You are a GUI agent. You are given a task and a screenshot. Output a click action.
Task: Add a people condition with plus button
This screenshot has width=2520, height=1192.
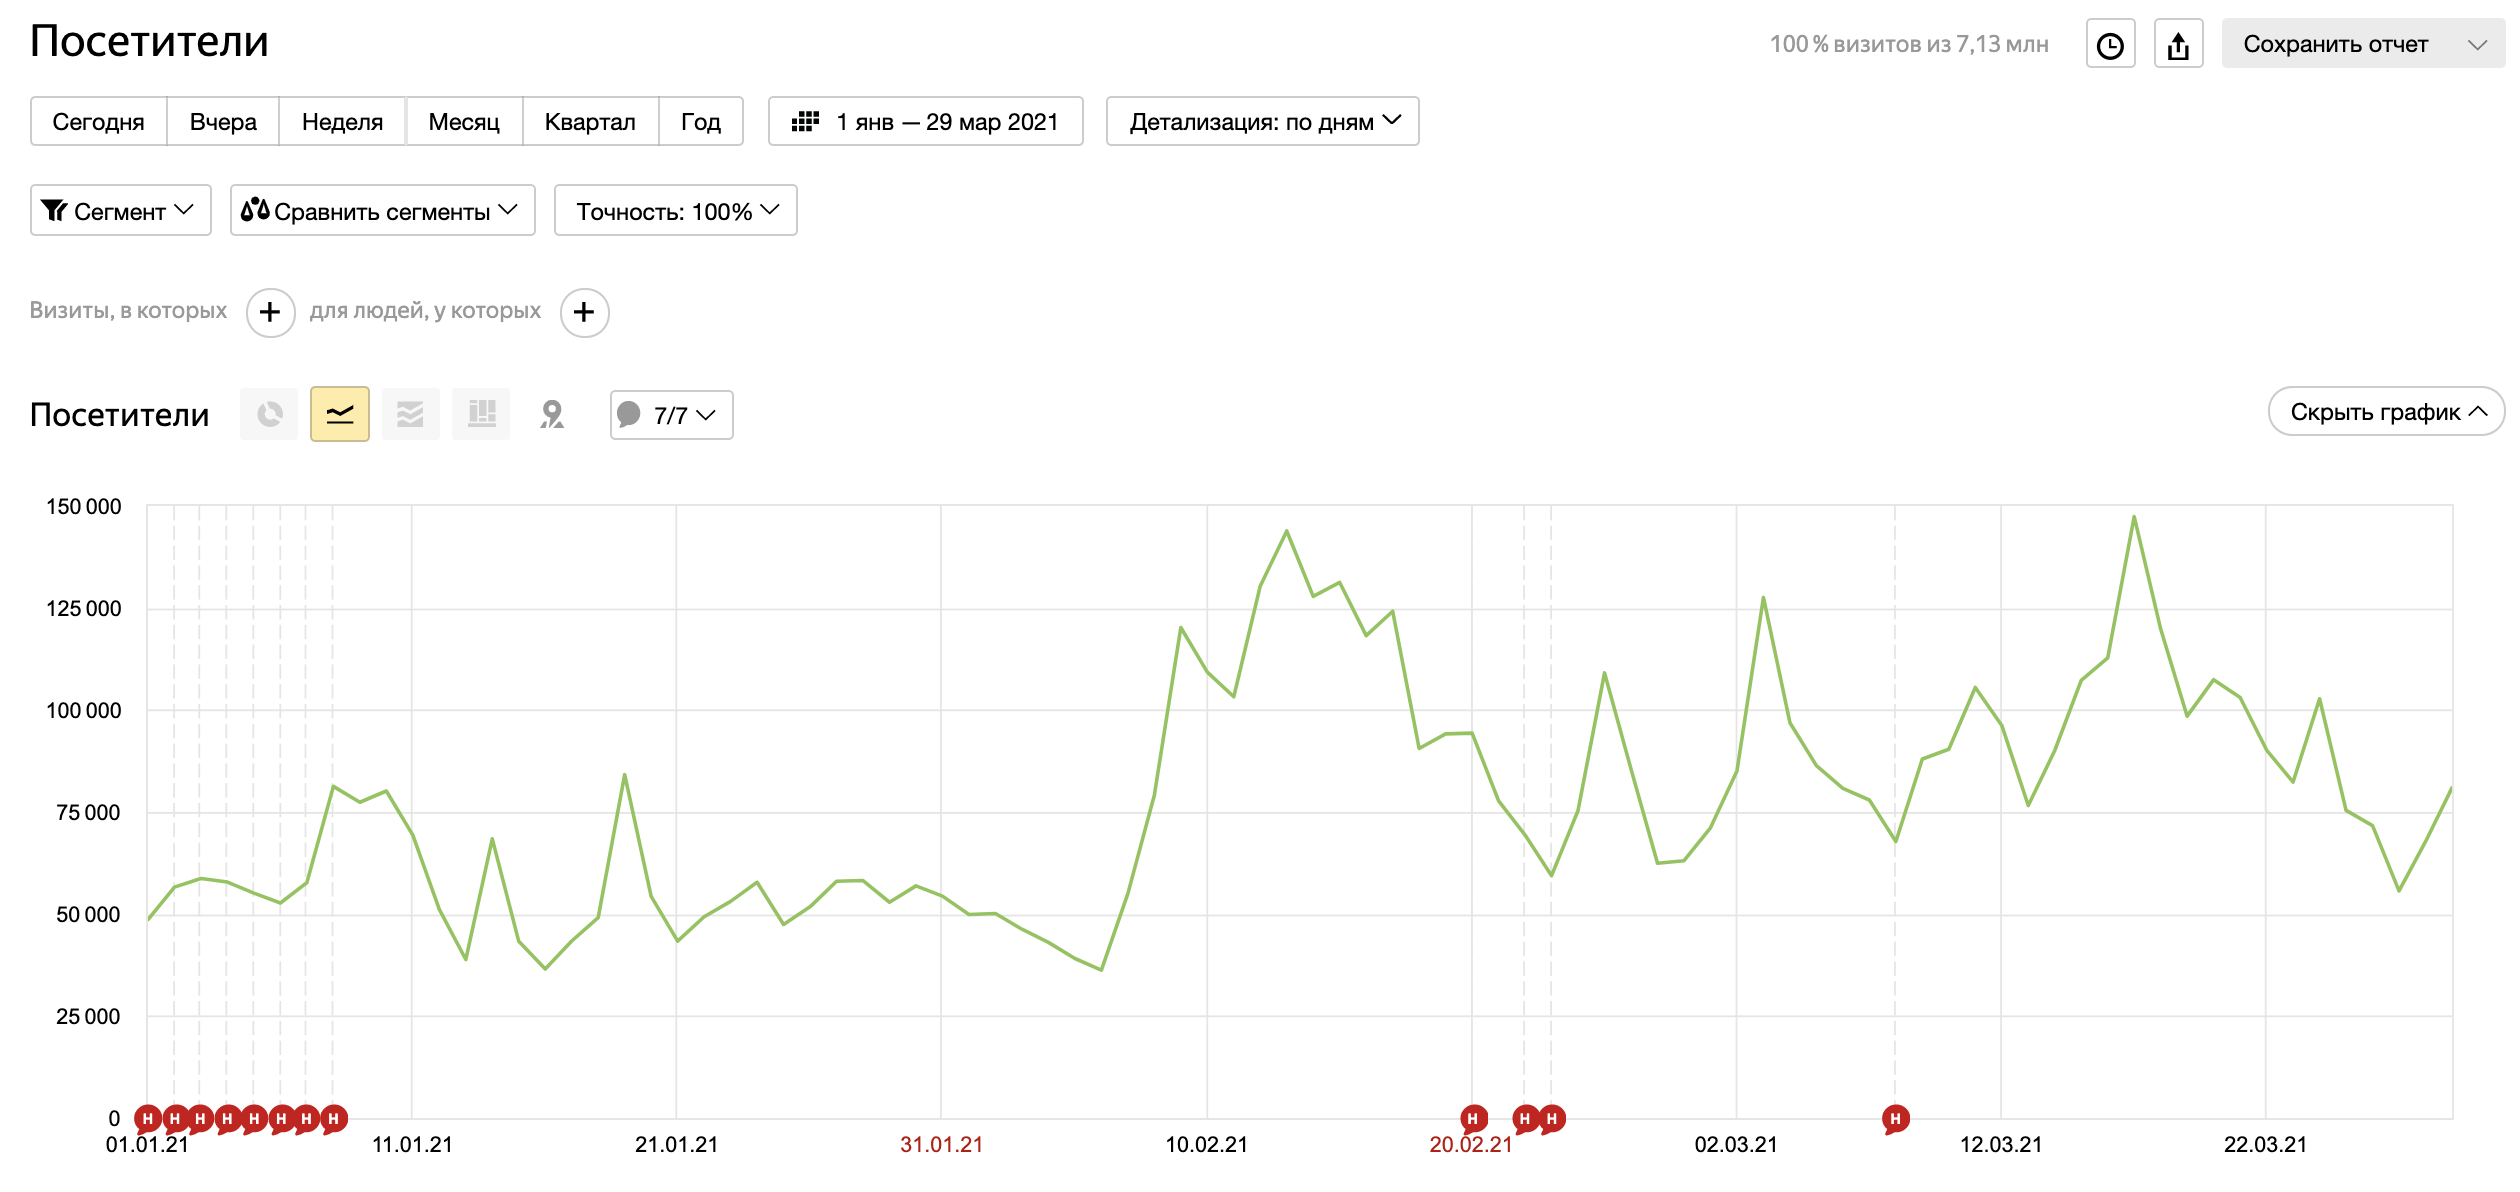584,313
